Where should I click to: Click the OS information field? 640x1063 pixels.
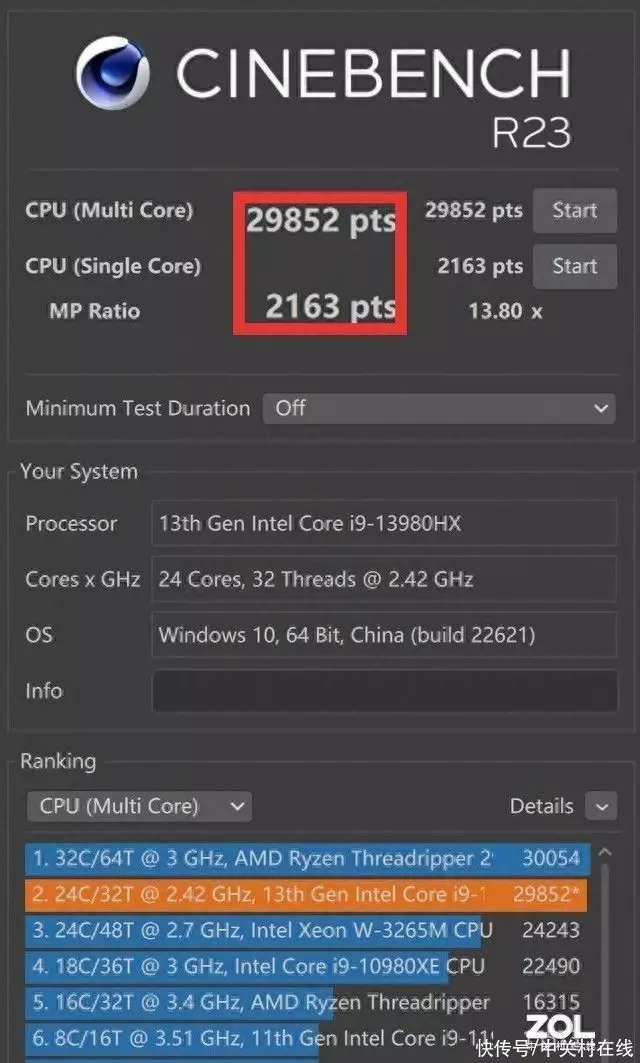[x=384, y=635]
